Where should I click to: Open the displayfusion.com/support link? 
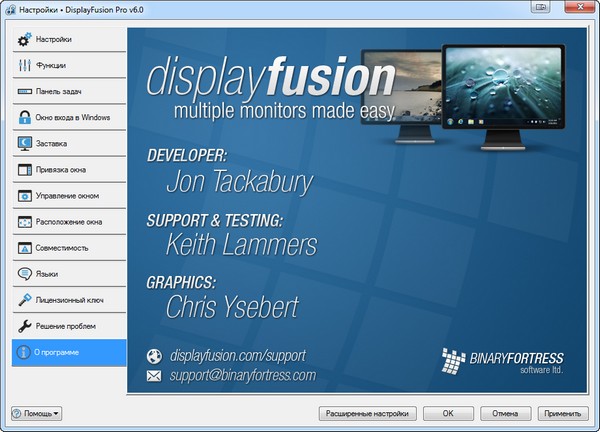238,355
